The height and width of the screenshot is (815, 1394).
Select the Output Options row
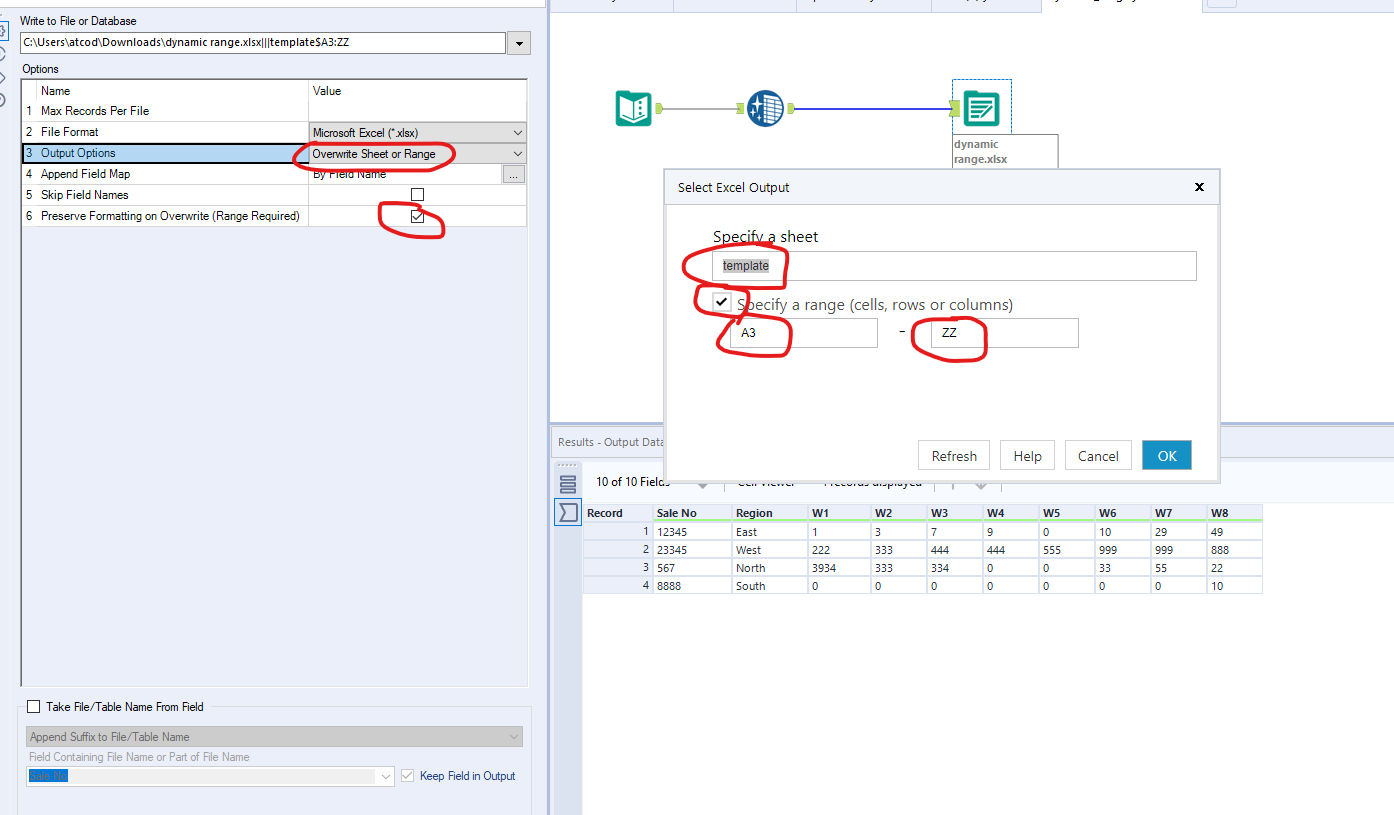tap(274, 153)
